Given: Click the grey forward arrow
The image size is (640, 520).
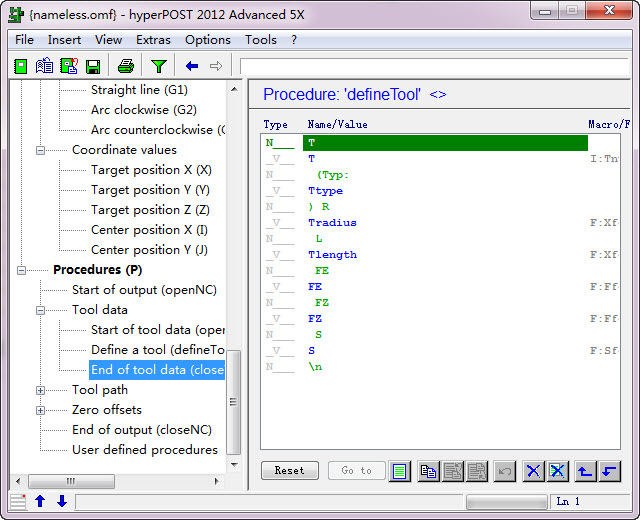Looking at the screenshot, I should (x=216, y=66).
